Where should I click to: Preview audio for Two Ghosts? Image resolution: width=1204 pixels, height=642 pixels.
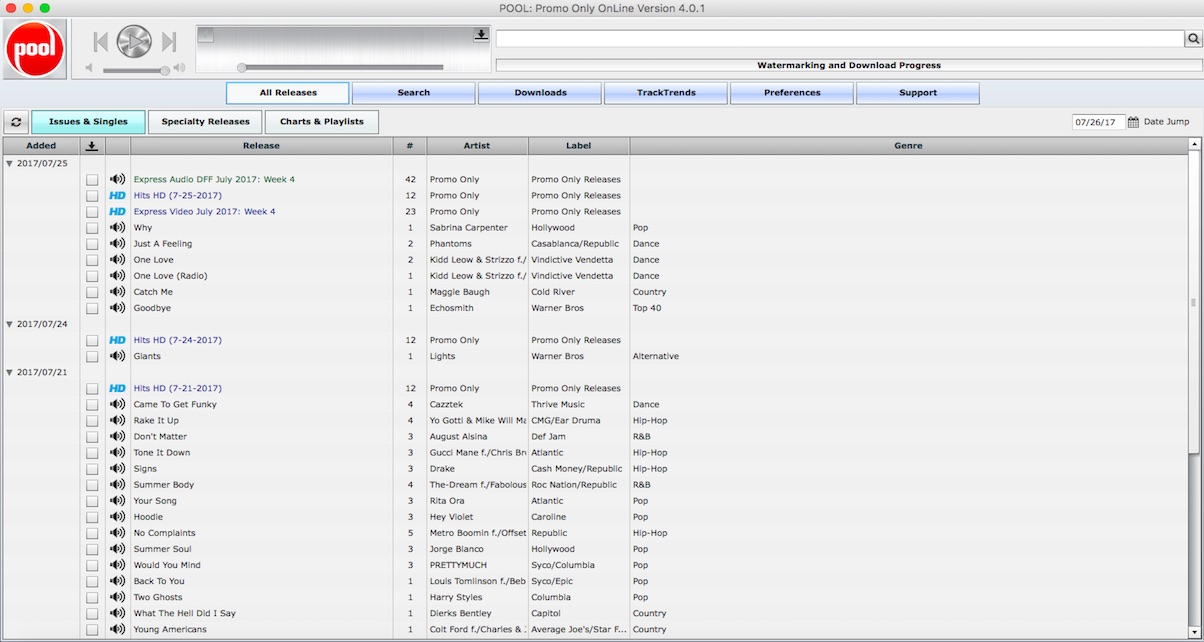tap(117, 597)
